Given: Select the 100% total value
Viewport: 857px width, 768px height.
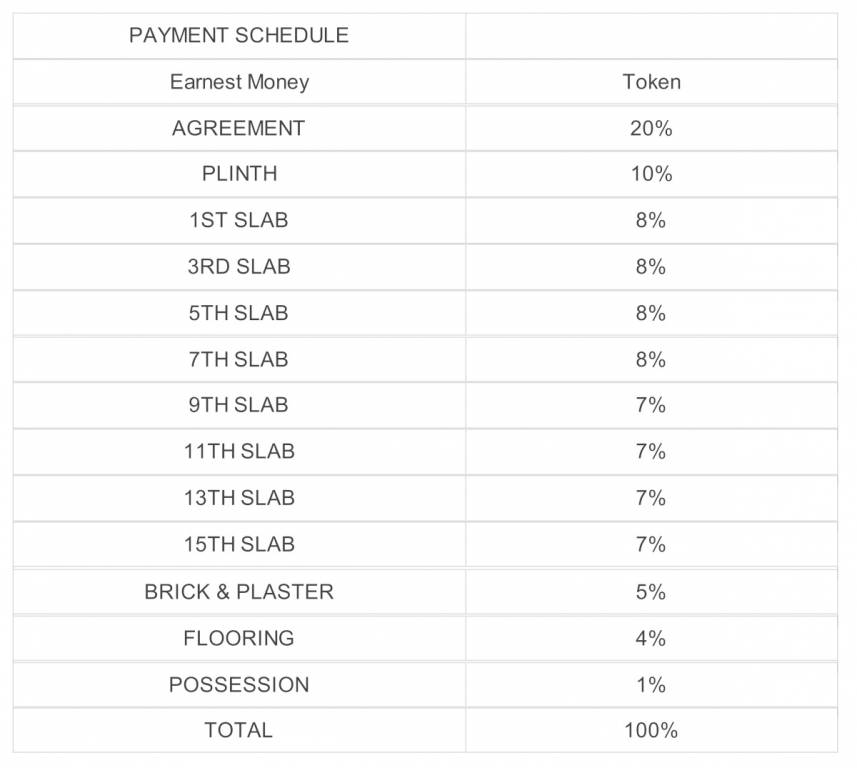Looking at the screenshot, I should [x=651, y=730].
